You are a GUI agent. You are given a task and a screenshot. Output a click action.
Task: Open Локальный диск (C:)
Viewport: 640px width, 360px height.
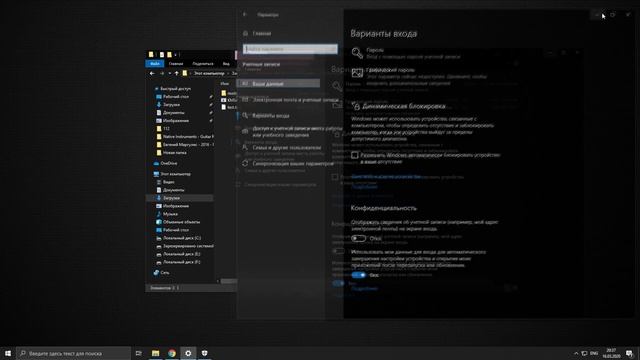pos(182,238)
